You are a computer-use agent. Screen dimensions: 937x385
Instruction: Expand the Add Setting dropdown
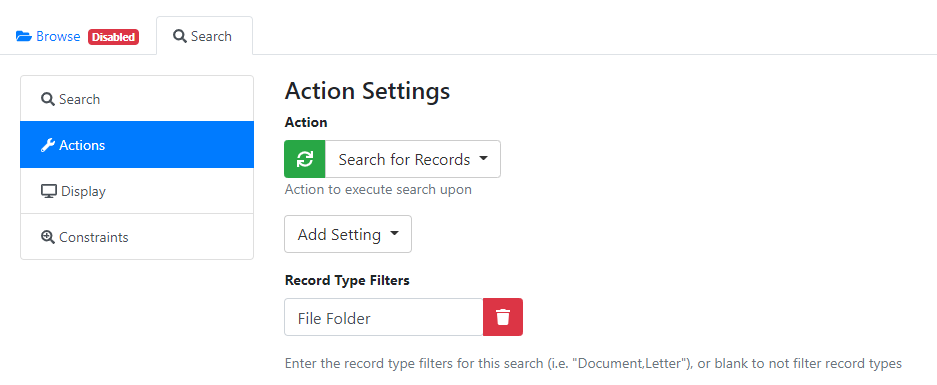[x=348, y=234]
